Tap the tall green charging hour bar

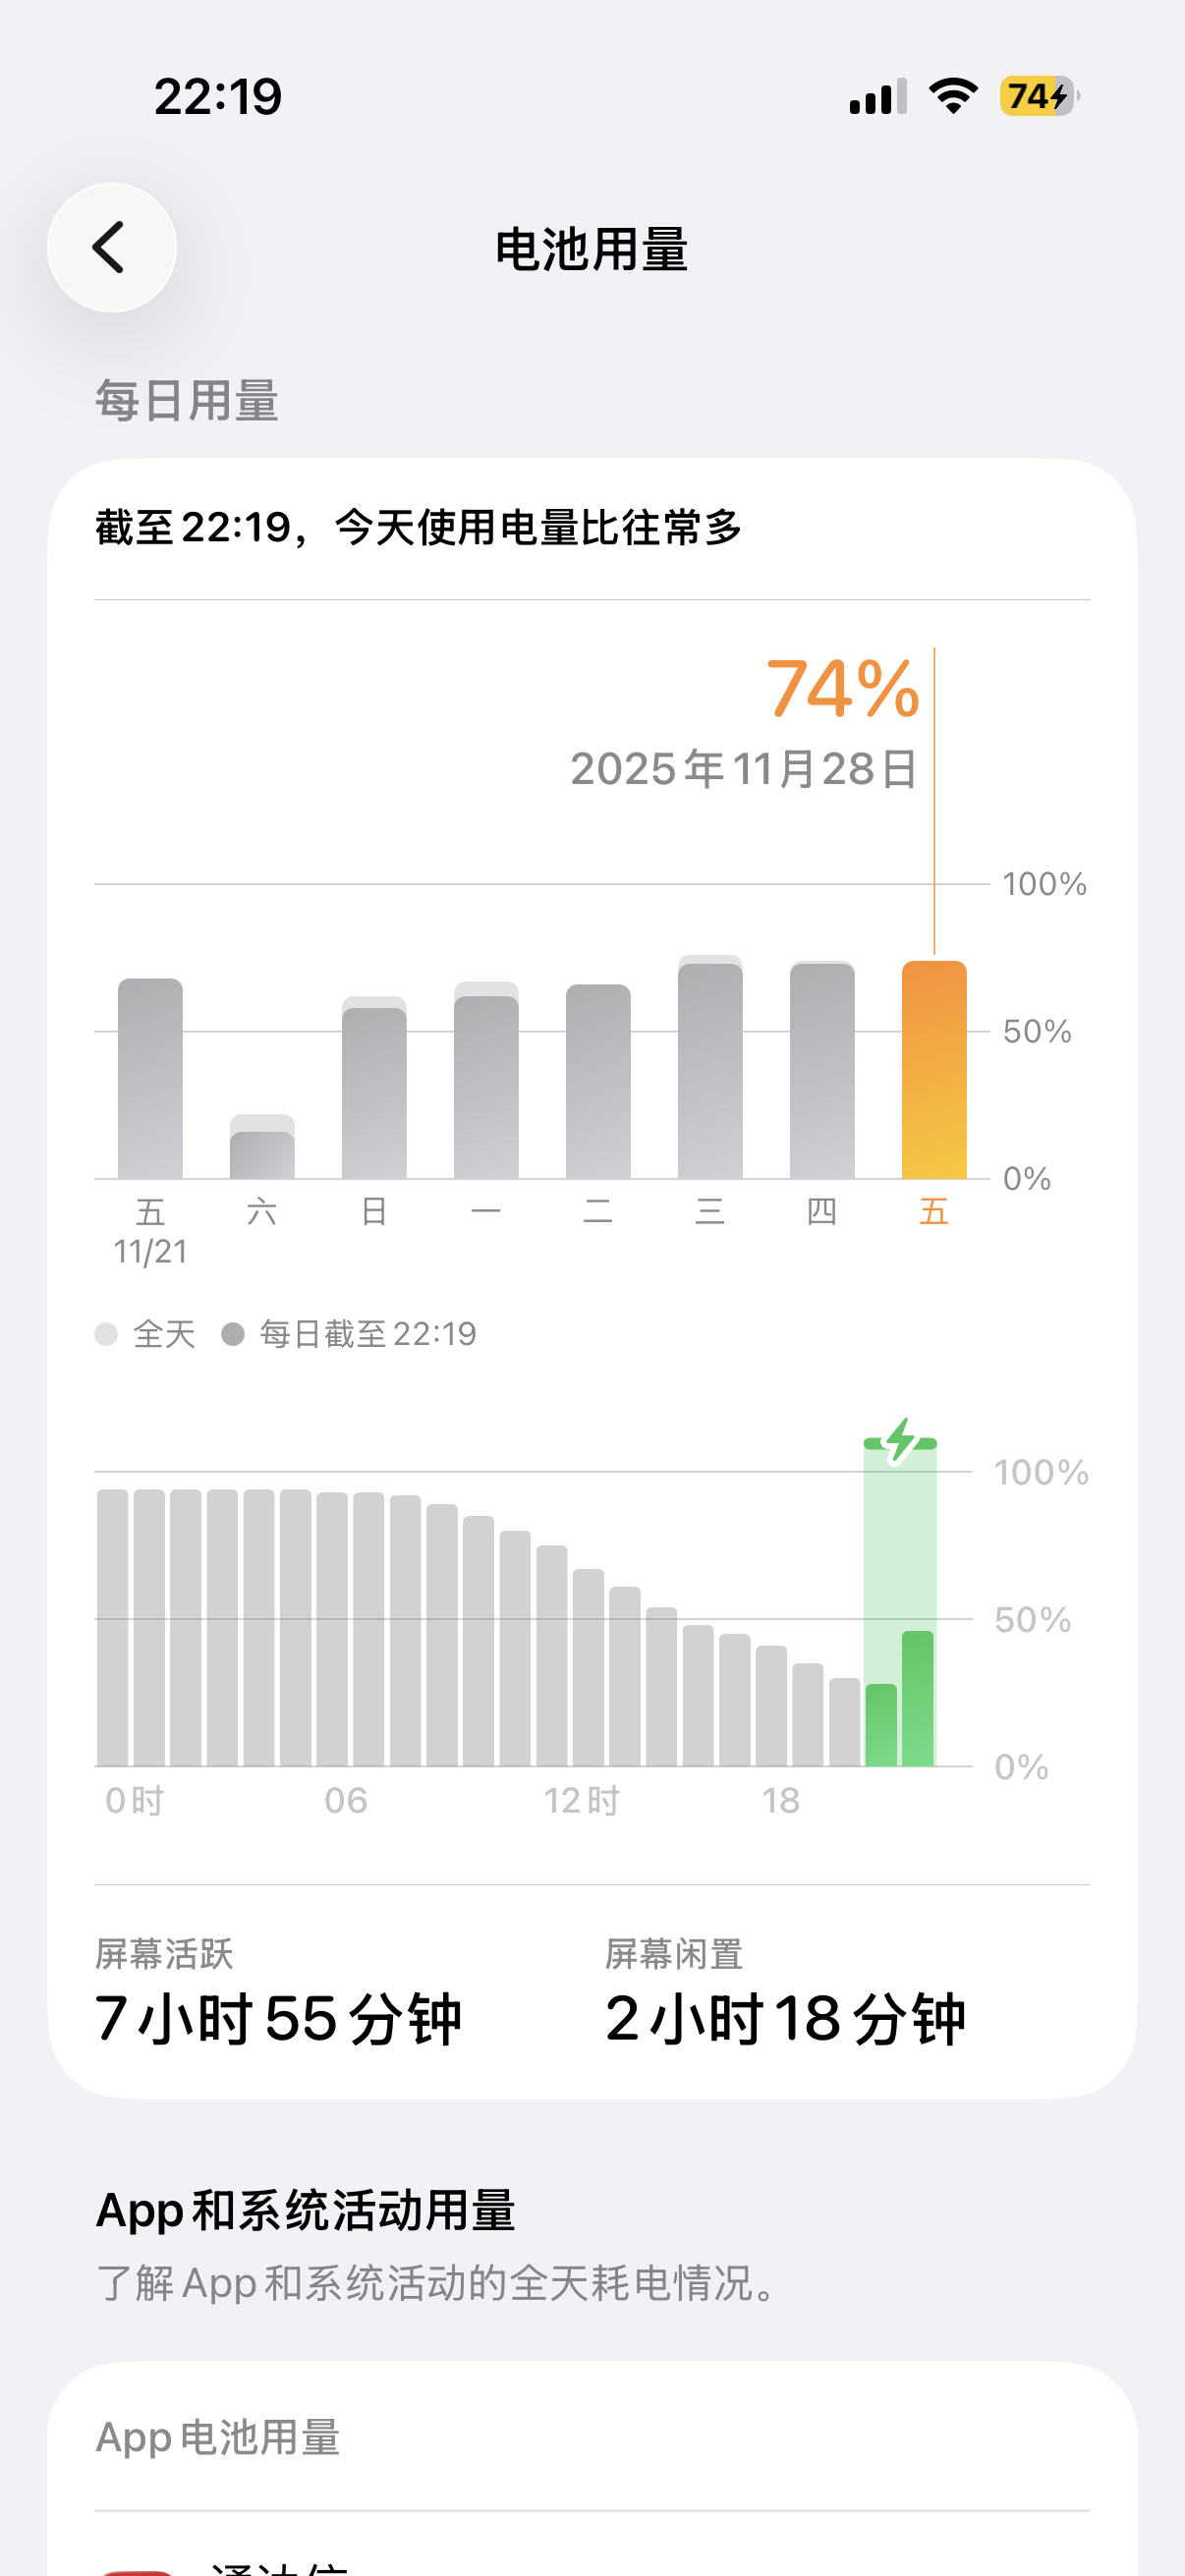918,1698
